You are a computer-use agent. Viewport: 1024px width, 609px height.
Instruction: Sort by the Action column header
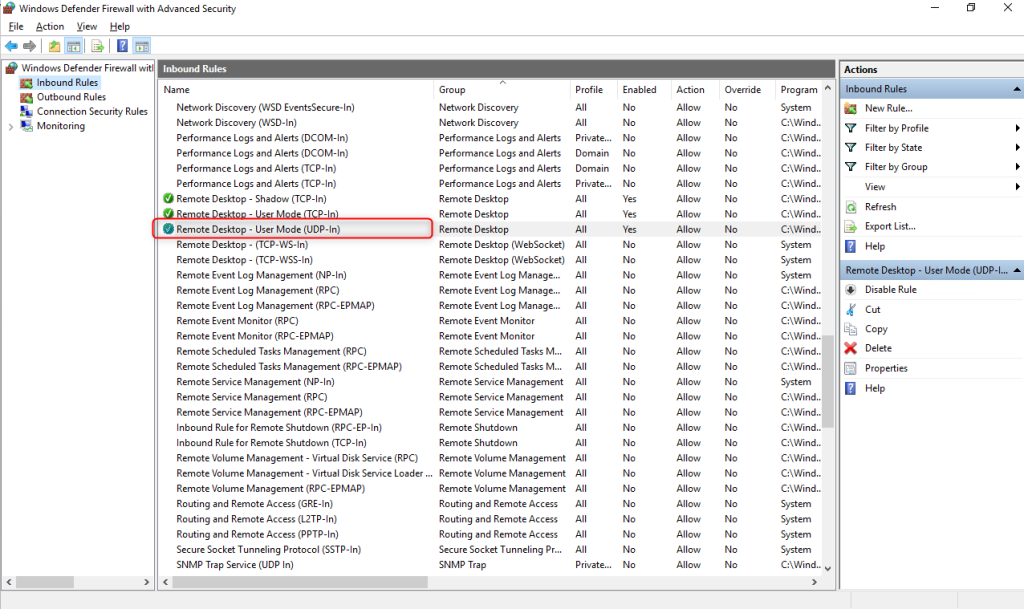pyautogui.click(x=694, y=89)
